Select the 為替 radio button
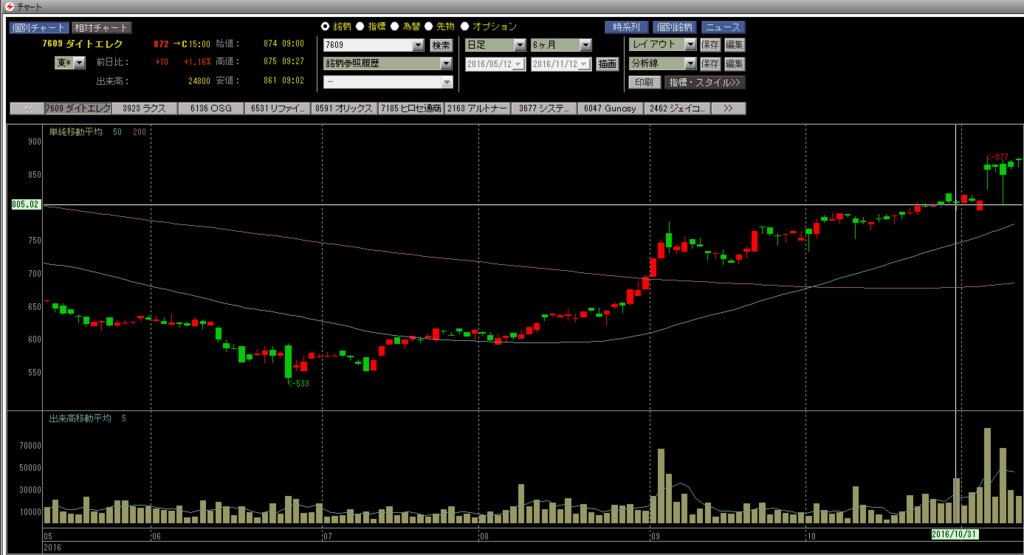This screenshot has height=555, width=1024. click(394, 26)
